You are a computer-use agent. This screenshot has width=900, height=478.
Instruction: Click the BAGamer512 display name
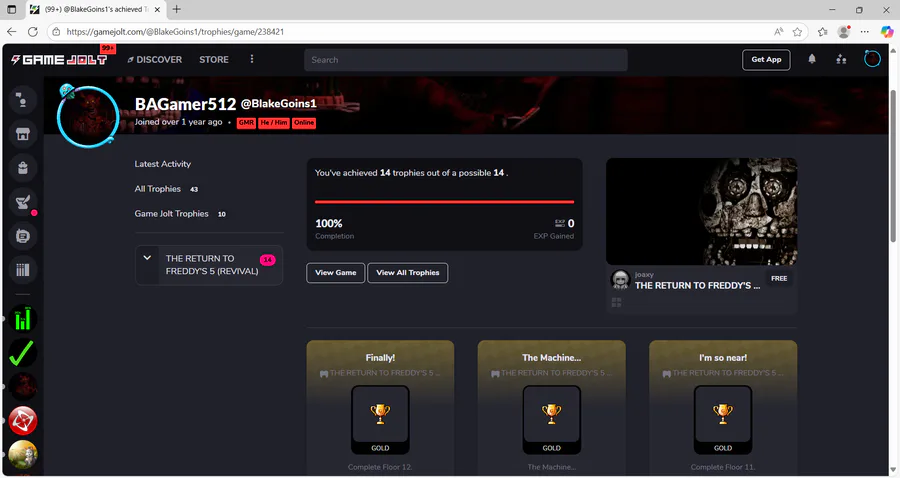pos(185,104)
